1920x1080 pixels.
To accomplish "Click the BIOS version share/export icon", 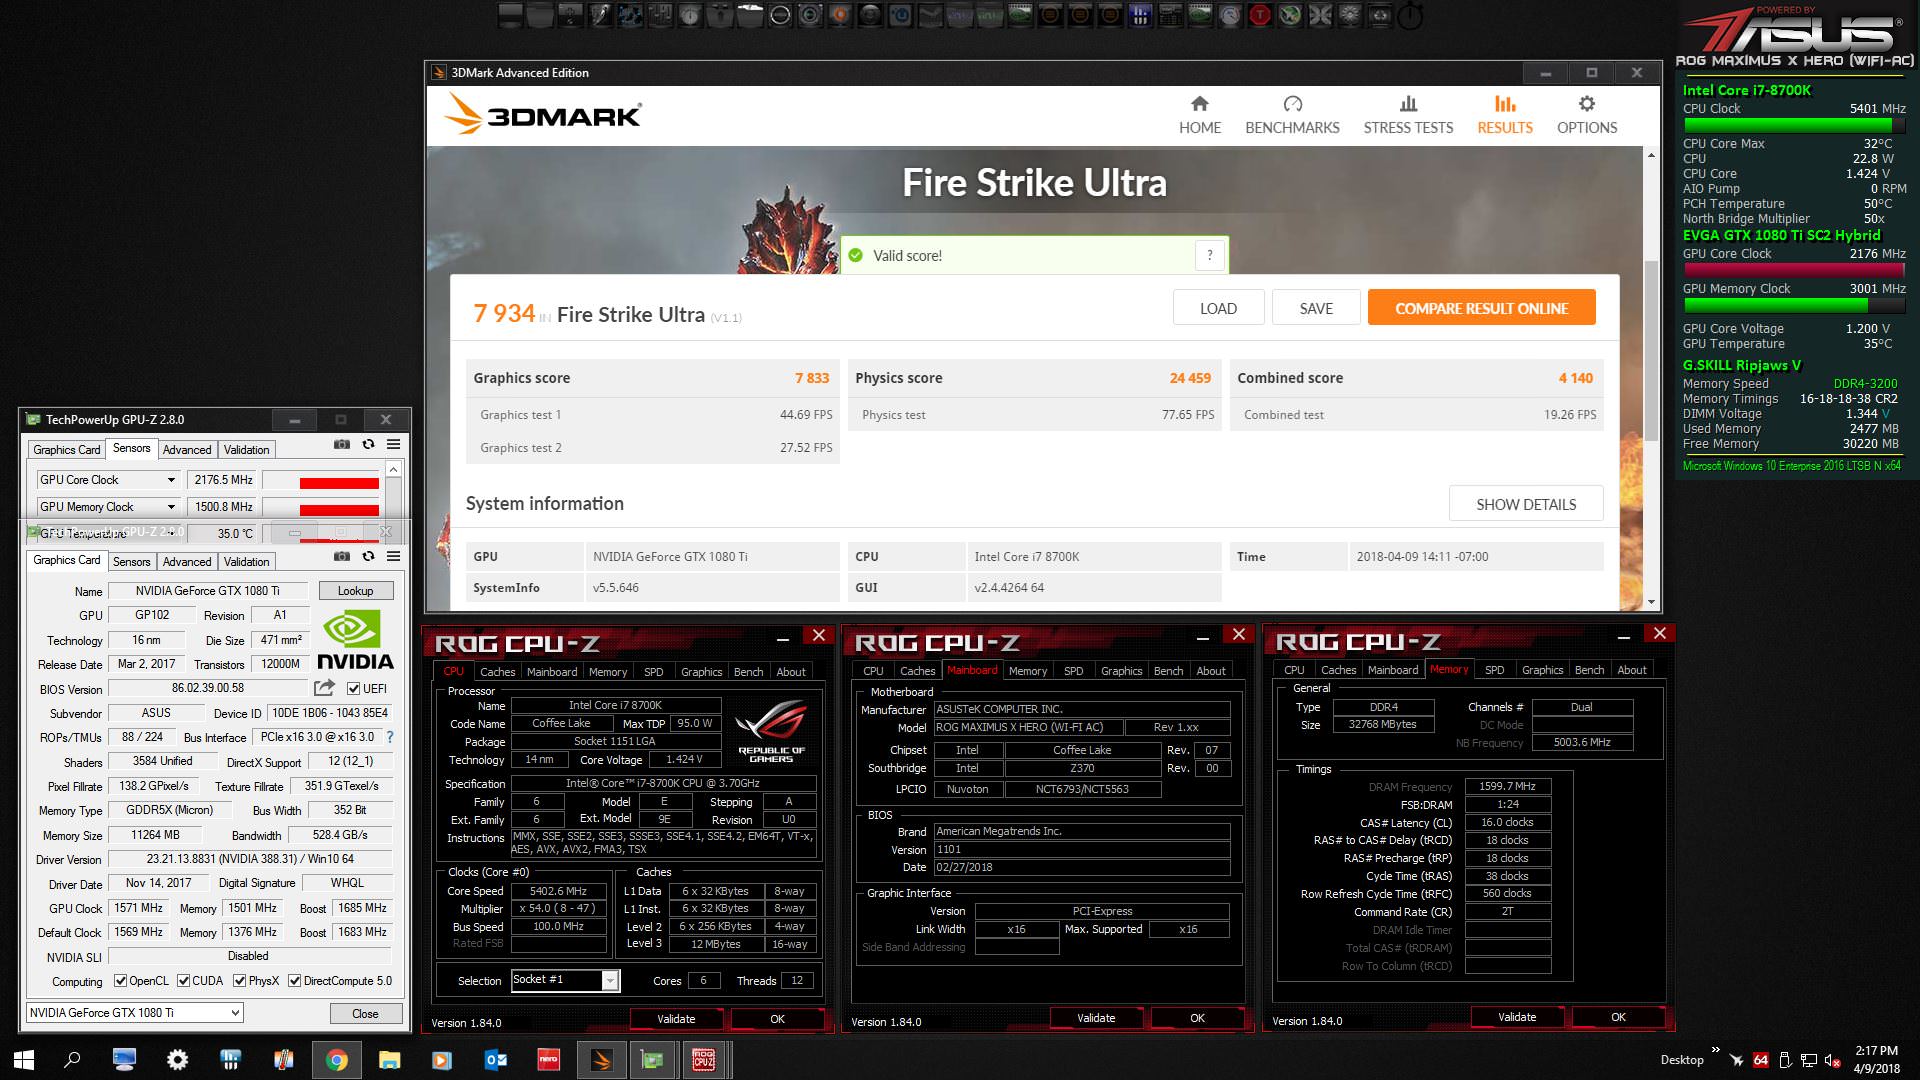I will pos(324,688).
